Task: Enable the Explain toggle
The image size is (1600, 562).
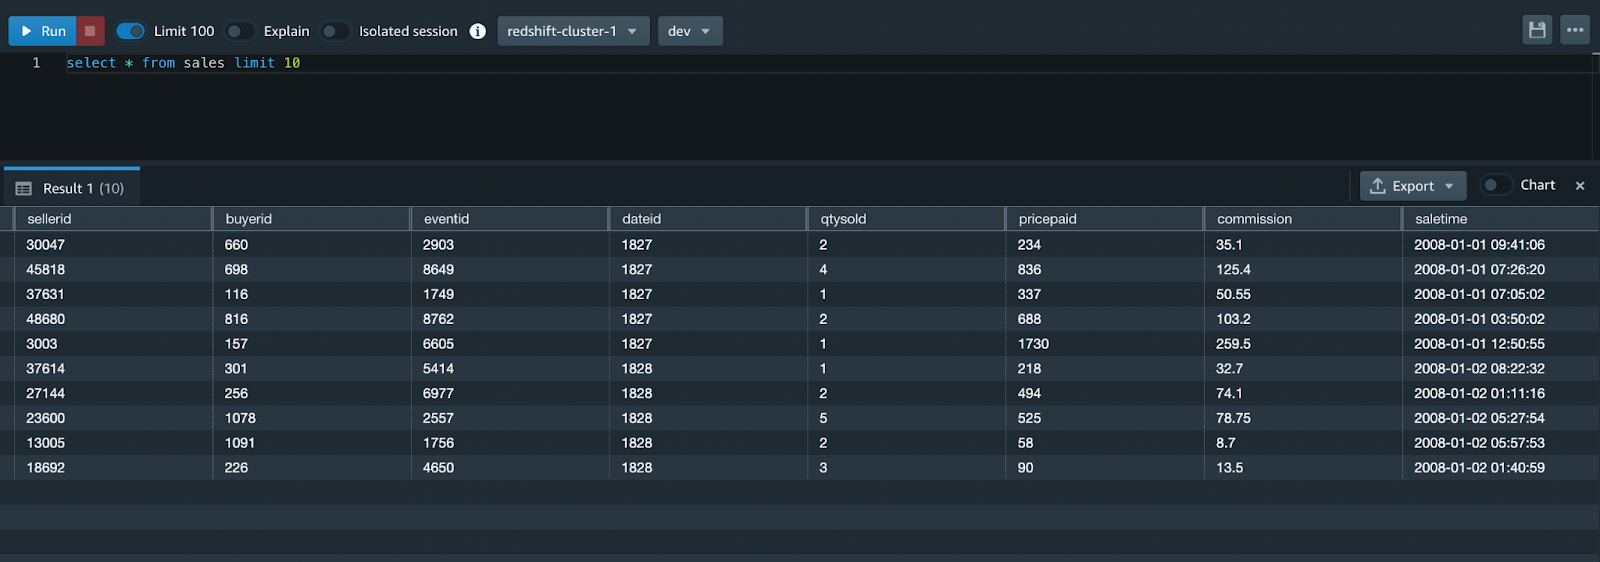Action: (239, 31)
